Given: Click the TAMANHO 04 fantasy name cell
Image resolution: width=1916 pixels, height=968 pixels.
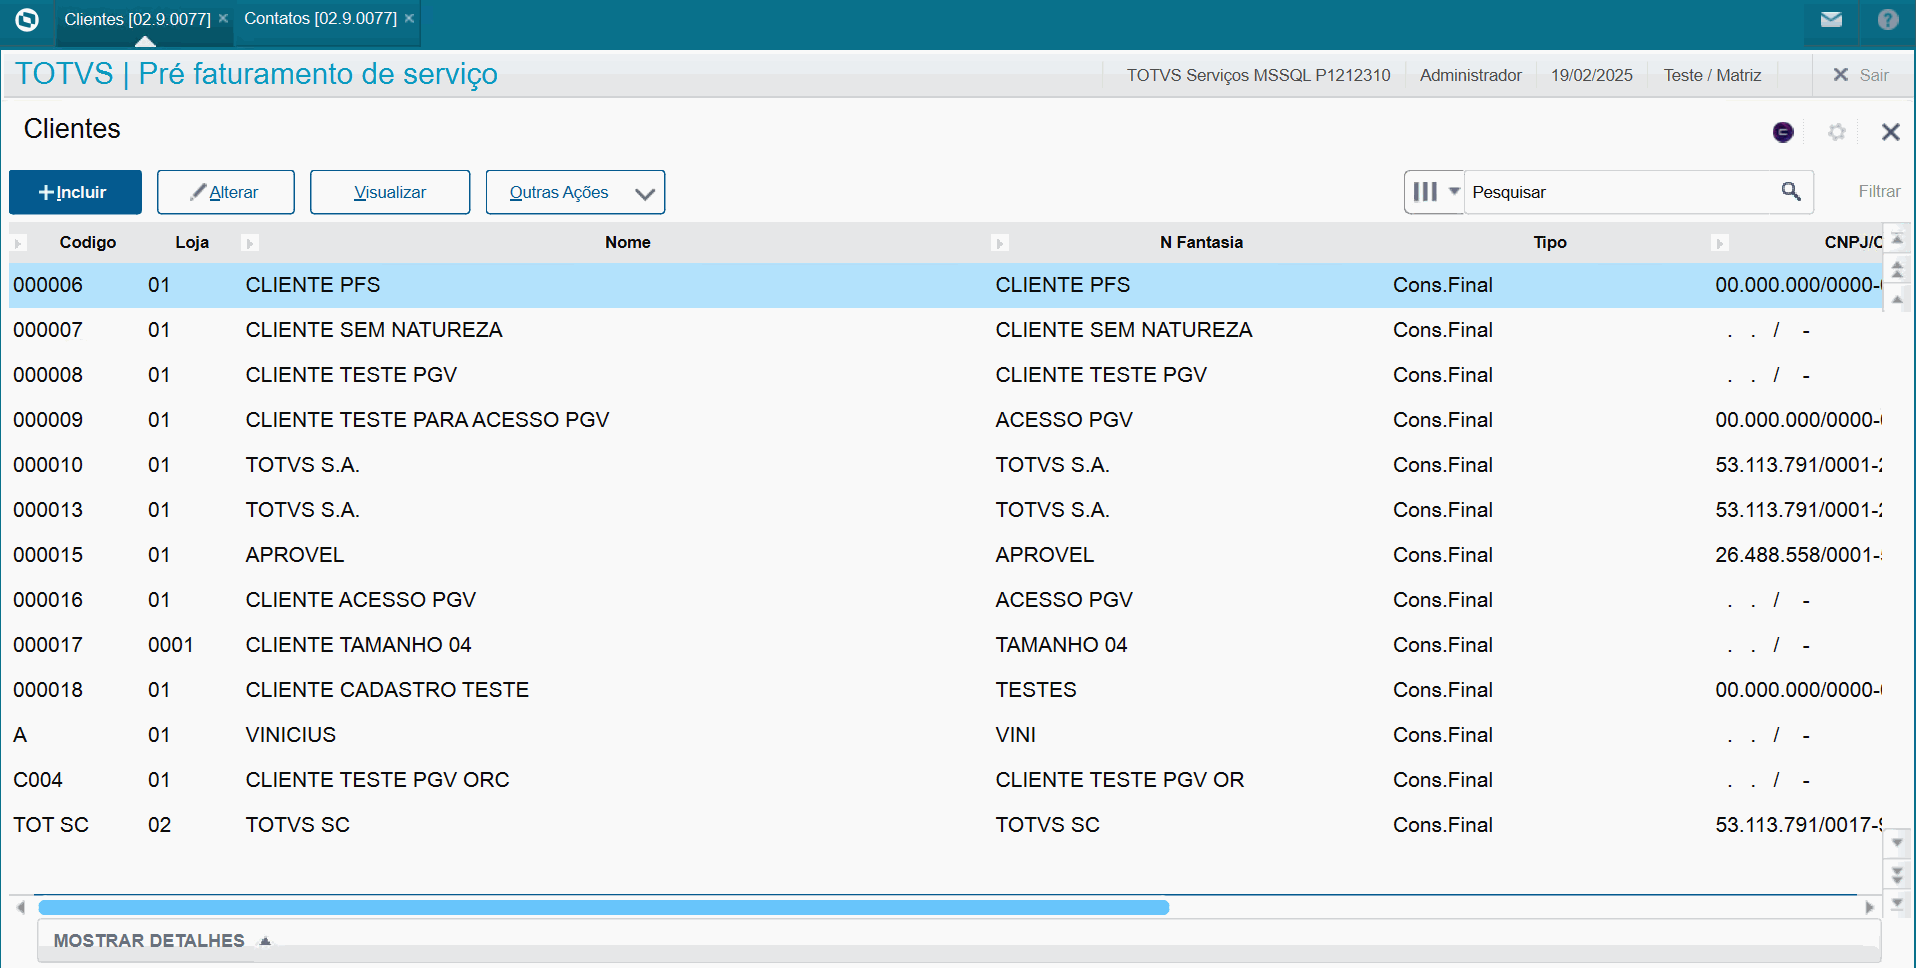Looking at the screenshot, I should click(1061, 645).
